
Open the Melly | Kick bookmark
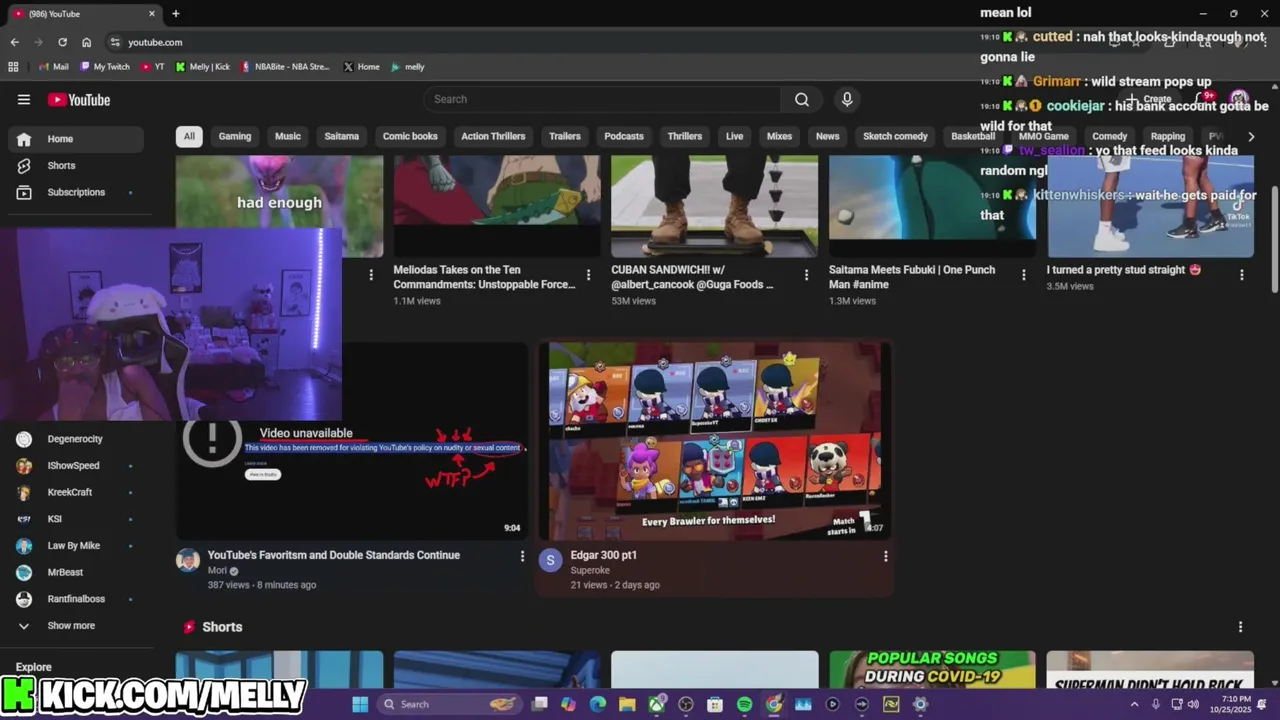click(203, 67)
